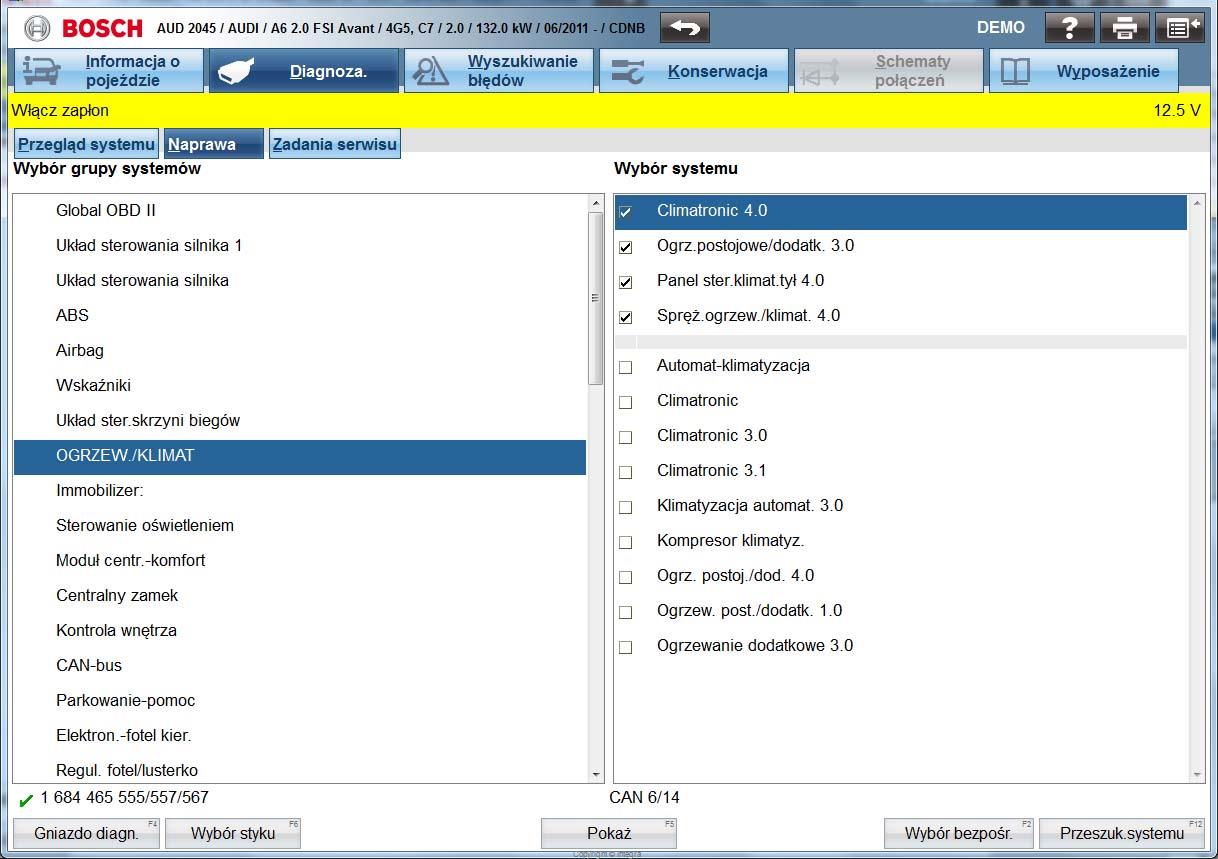Select Immobilizer: group
The width and height of the screenshot is (1218, 859).
(300, 490)
